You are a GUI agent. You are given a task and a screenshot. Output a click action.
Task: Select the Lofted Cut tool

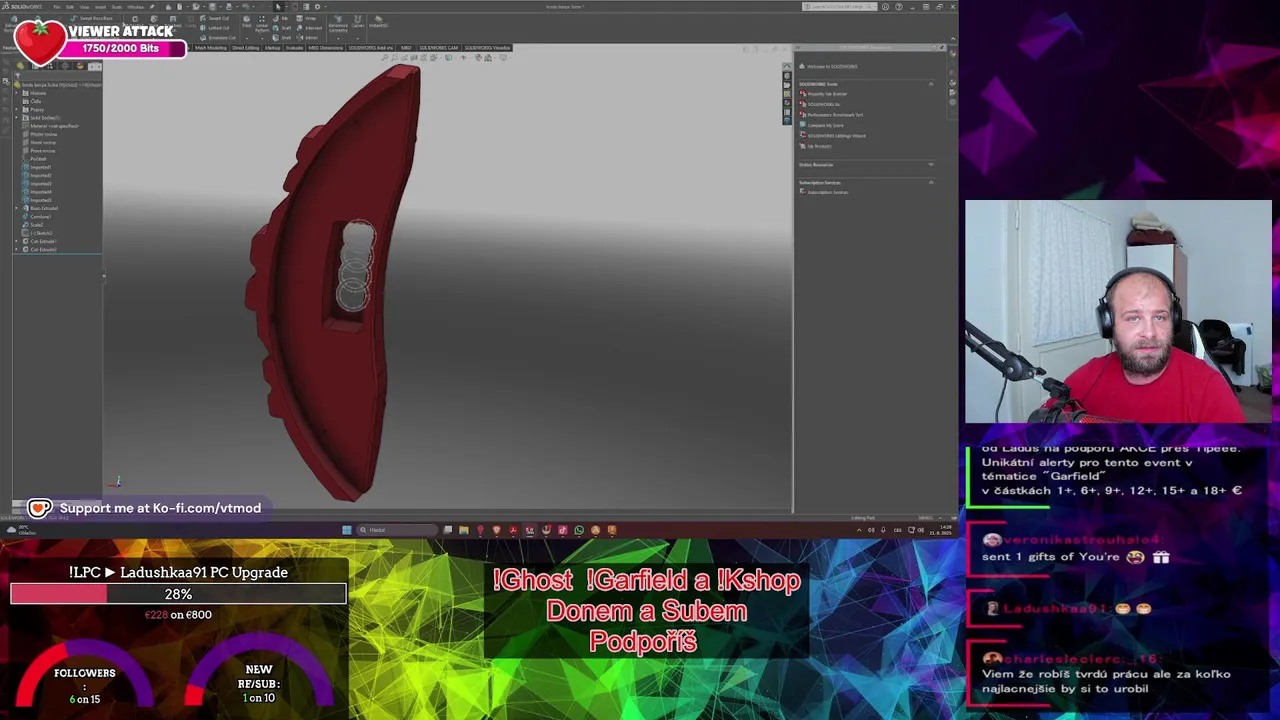214,28
